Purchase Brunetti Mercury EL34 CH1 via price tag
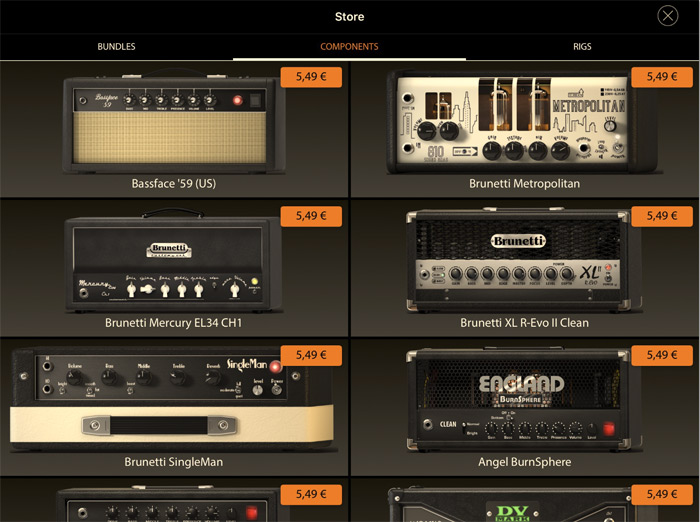700x522 pixels. click(x=311, y=216)
